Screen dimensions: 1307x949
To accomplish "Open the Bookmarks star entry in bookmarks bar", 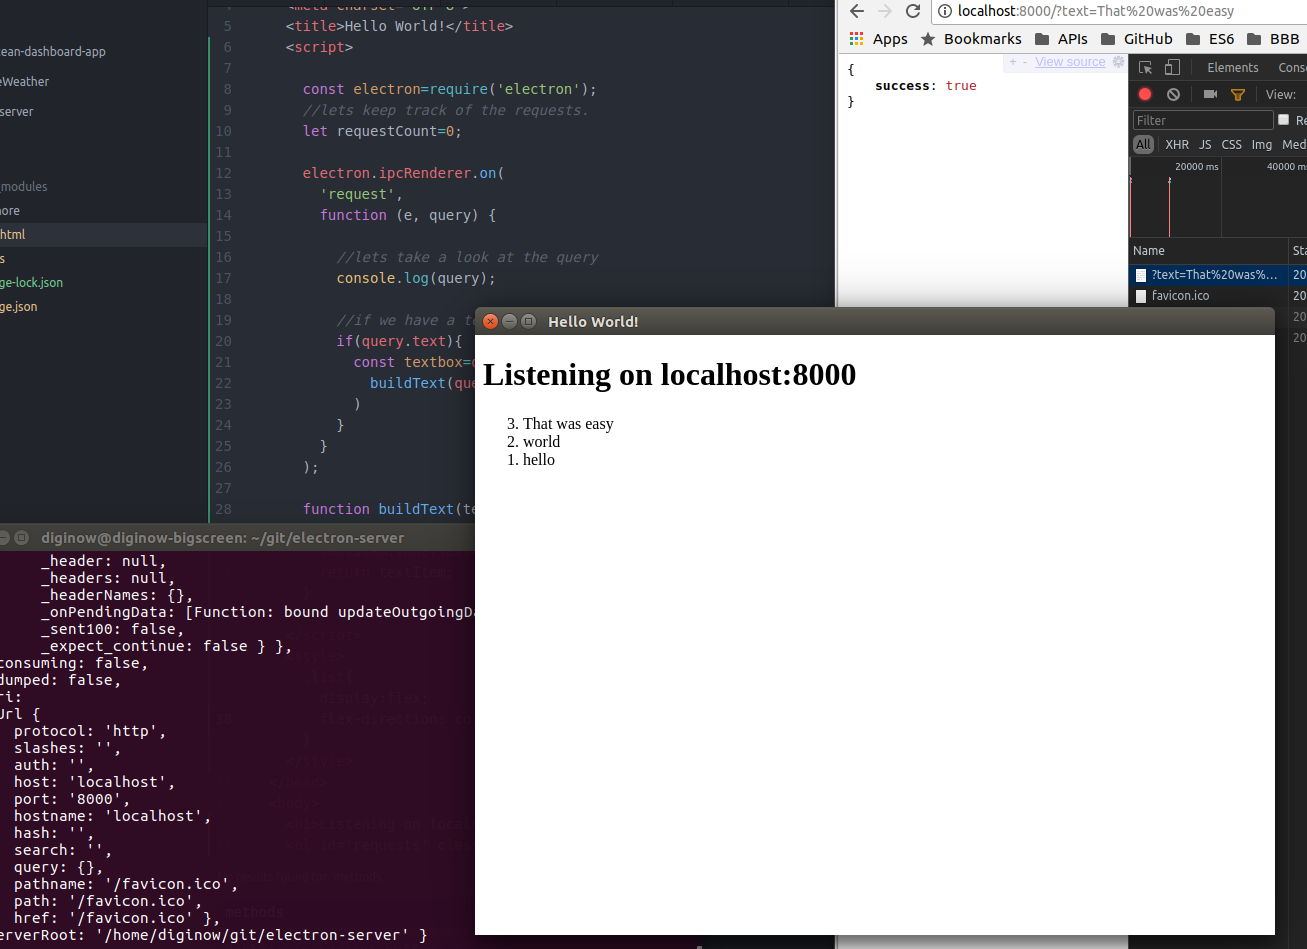I will pos(971,39).
